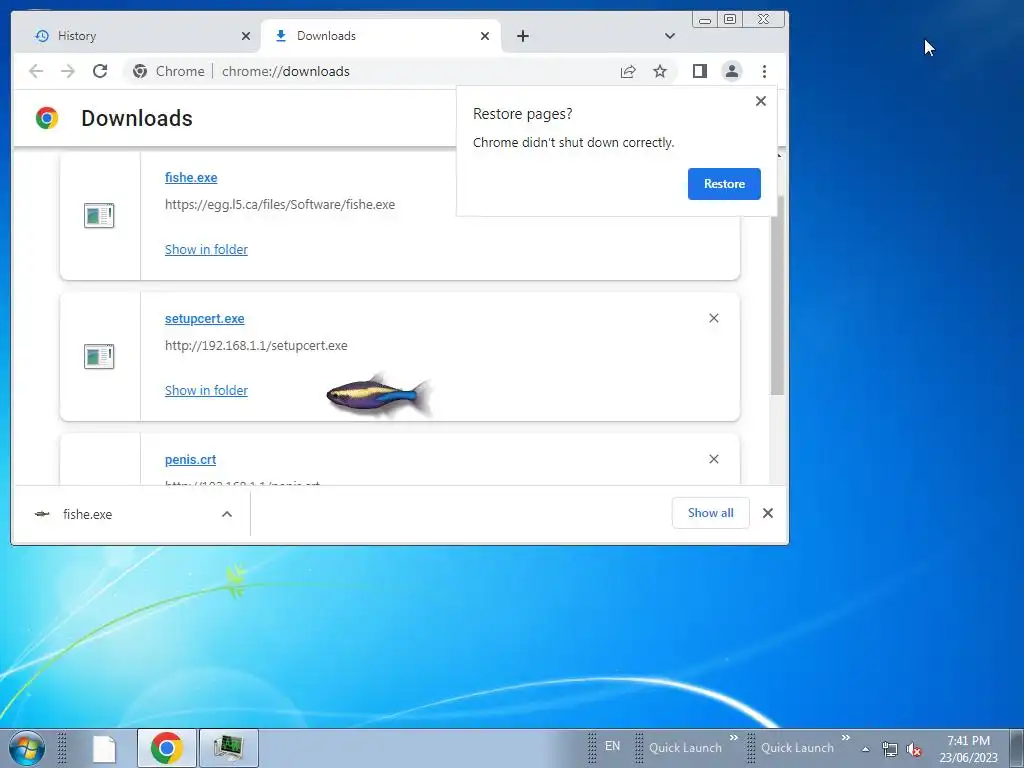Click the address bar URL chrome://downloads
Image resolution: width=1024 pixels, height=768 pixels.
coord(285,71)
